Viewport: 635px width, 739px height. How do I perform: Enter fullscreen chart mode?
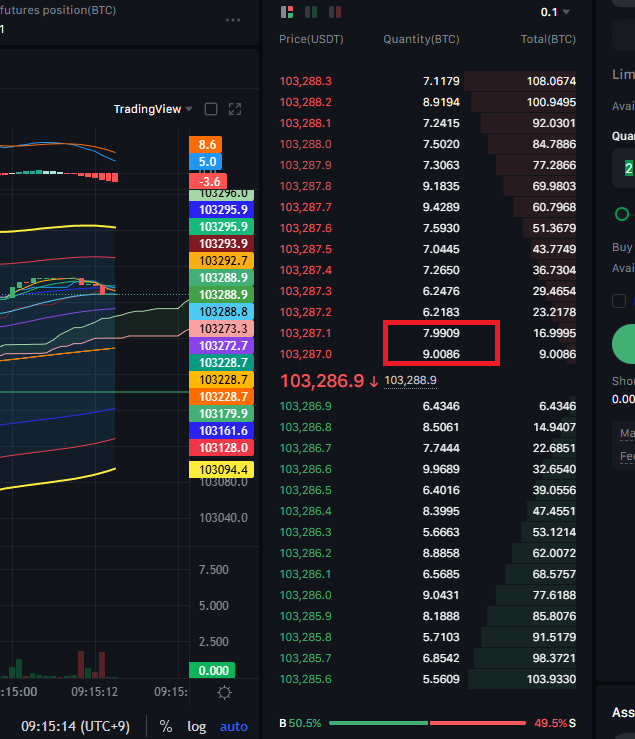click(235, 109)
